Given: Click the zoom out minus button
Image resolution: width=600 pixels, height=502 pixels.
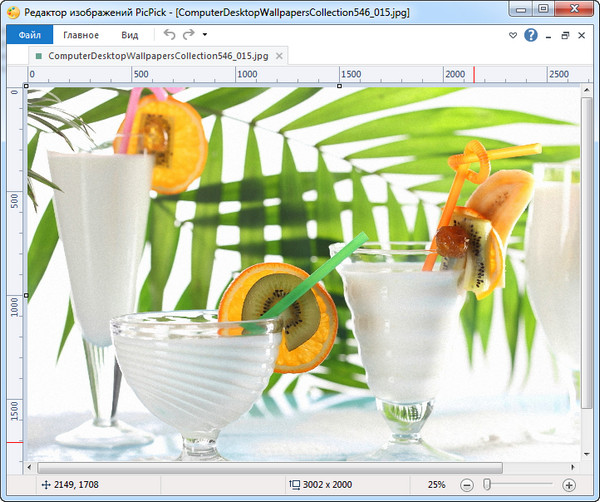Looking at the screenshot, I should tap(468, 484).
